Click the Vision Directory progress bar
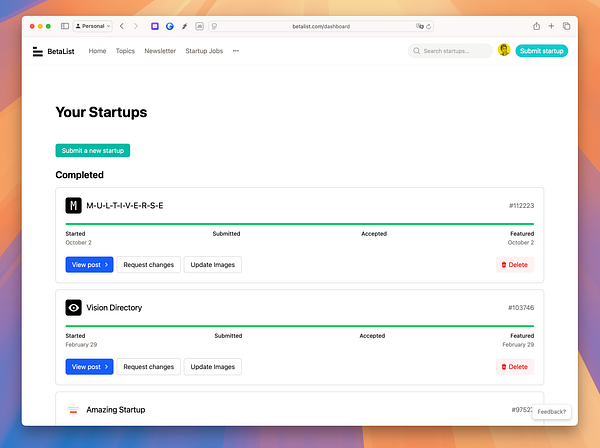600x448 pixels. click(300, 326)
